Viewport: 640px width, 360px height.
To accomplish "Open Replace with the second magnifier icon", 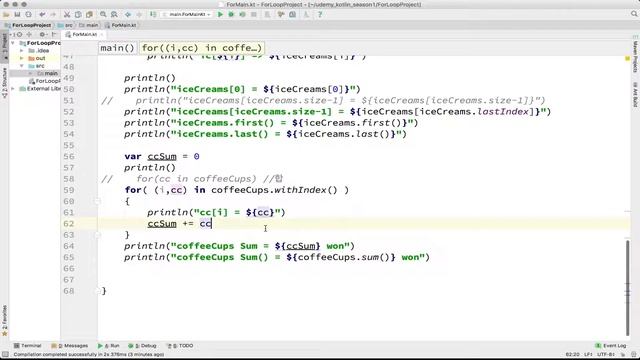I will coord(114,15).
